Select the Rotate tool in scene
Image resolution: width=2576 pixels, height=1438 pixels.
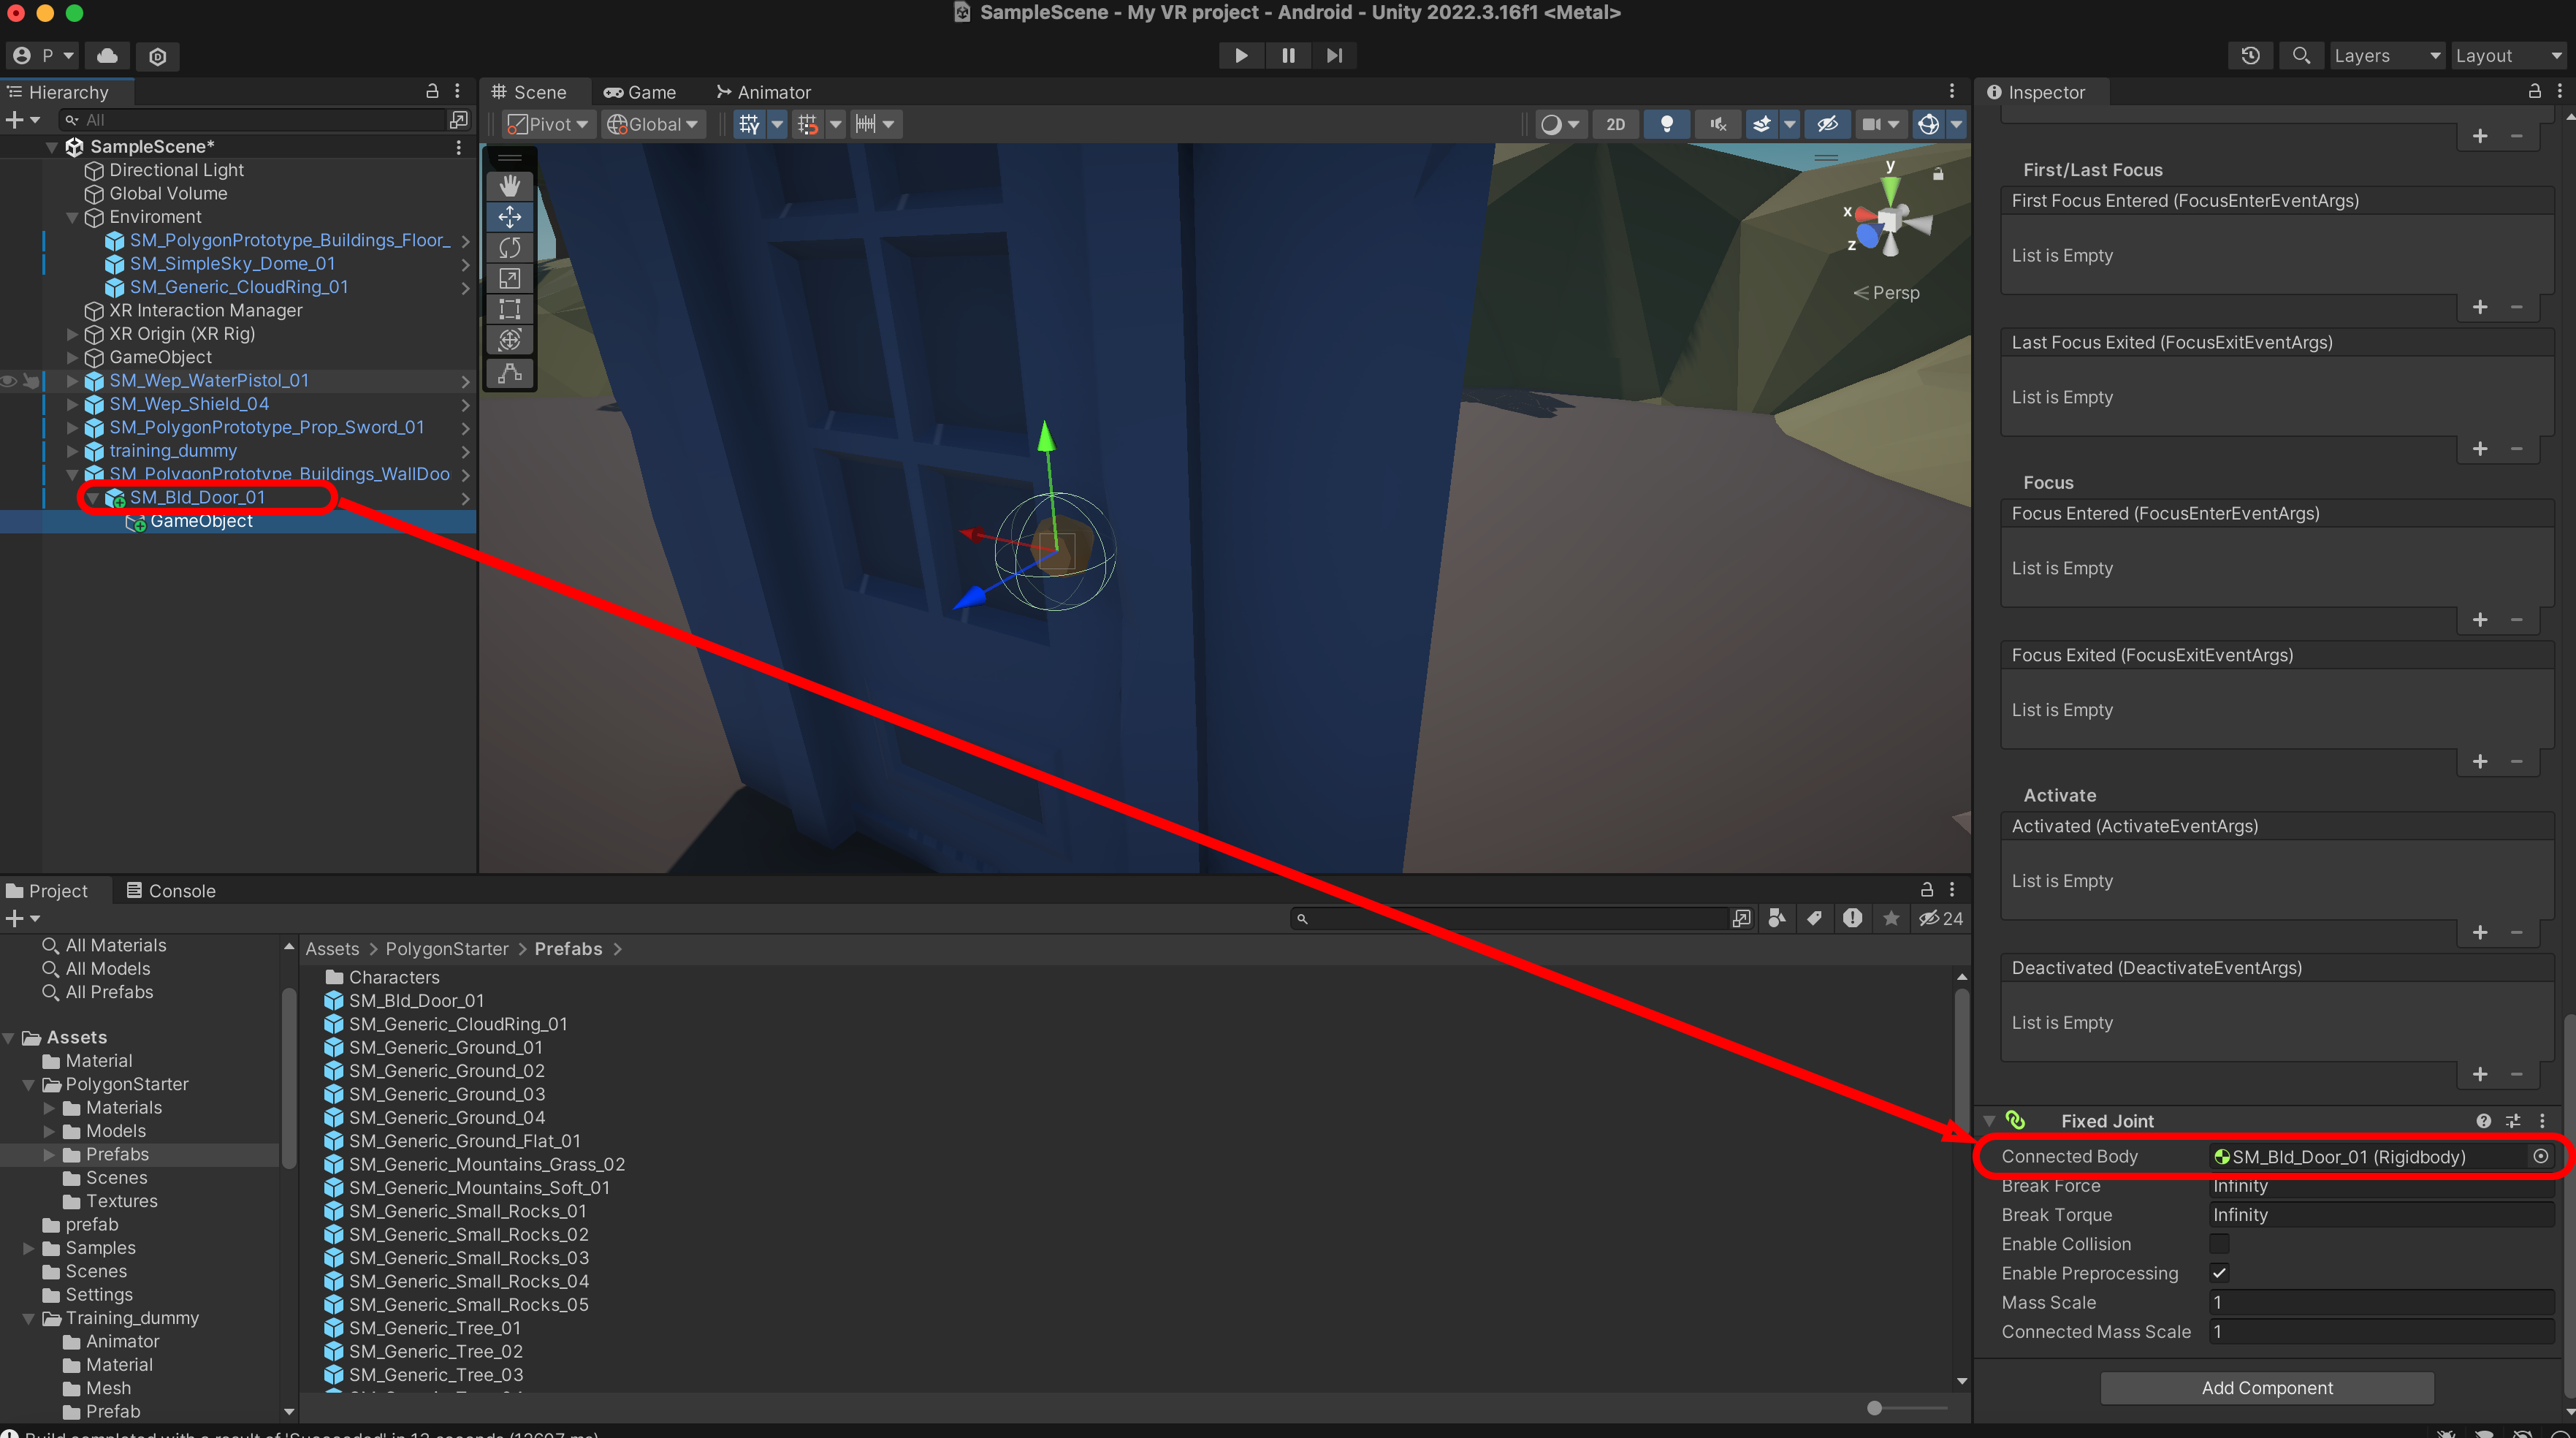click(x=509, y=247)
